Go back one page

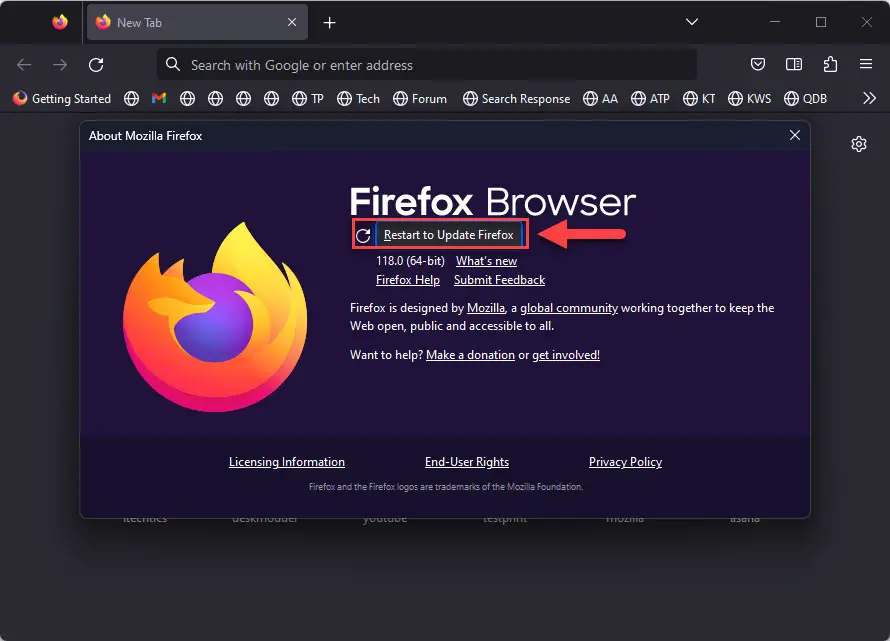(x=24, y=65)
